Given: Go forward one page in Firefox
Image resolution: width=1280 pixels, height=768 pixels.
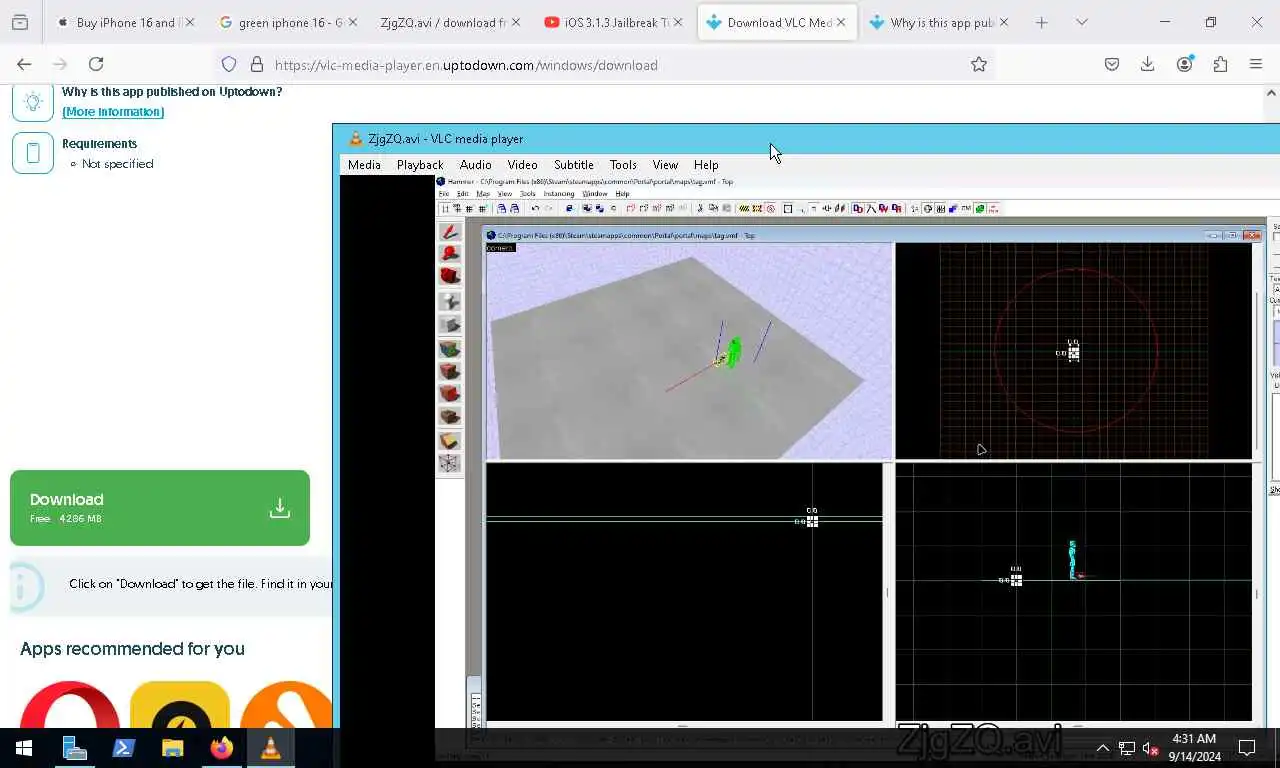Looking at the screenshot, I should click(60, 64).
